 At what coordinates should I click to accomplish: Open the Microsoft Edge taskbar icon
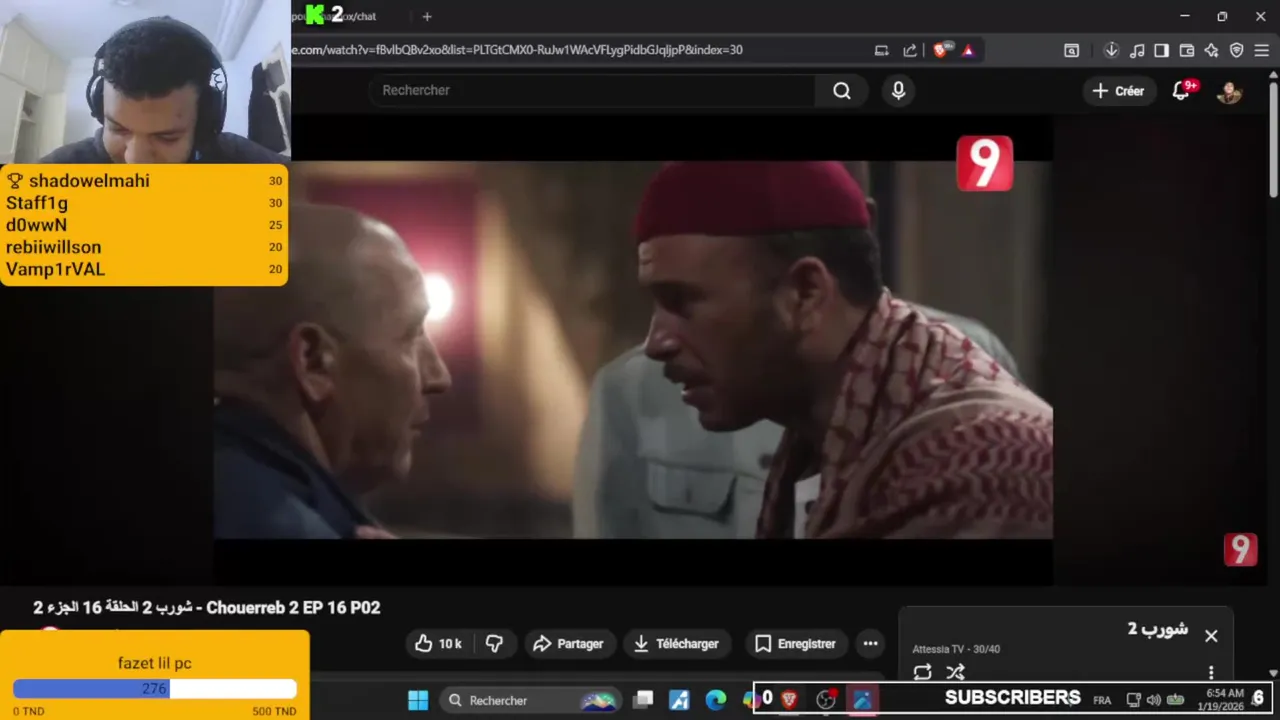(716, 700)
